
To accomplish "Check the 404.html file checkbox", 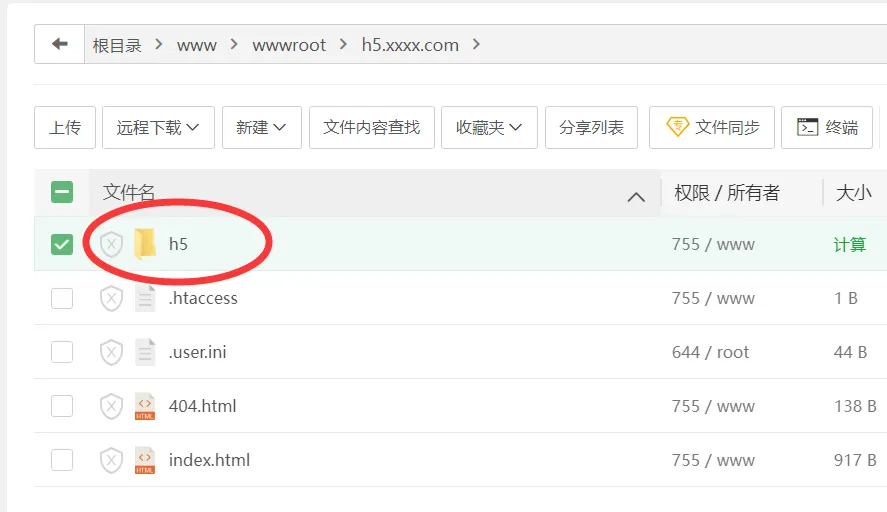I will tap(62, 406).
